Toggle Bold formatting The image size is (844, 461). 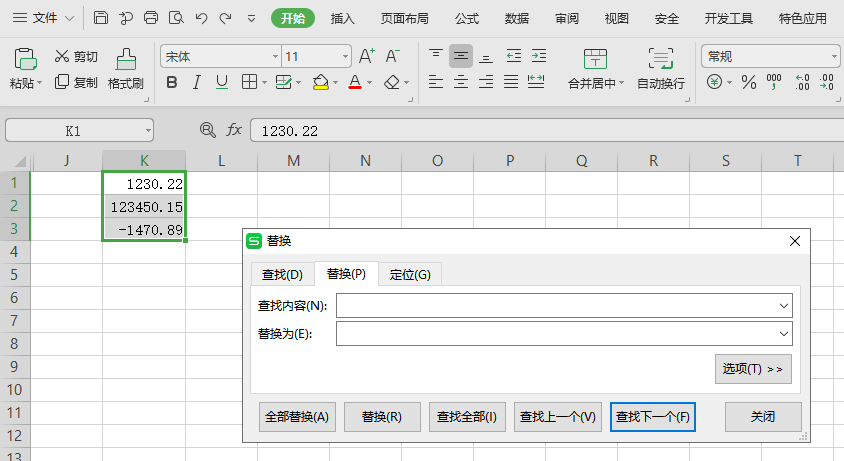(171, 82)
